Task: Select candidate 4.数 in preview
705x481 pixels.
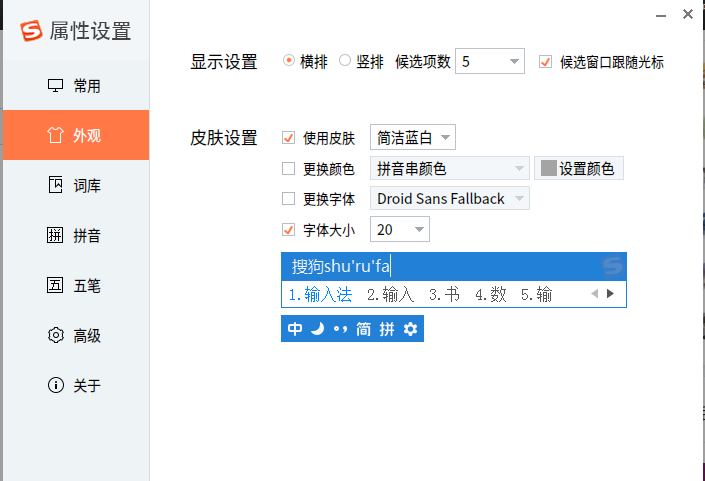Action: pos(491,294)
